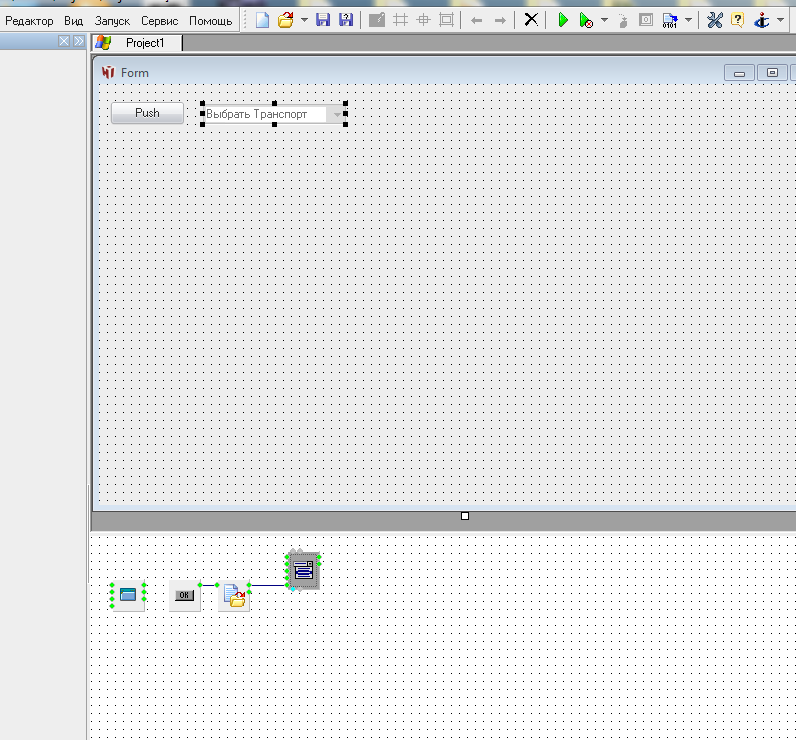This screenshot has height=740, width=796.
Task: Select the combo box element in scheme
Action: click(304, 570)
